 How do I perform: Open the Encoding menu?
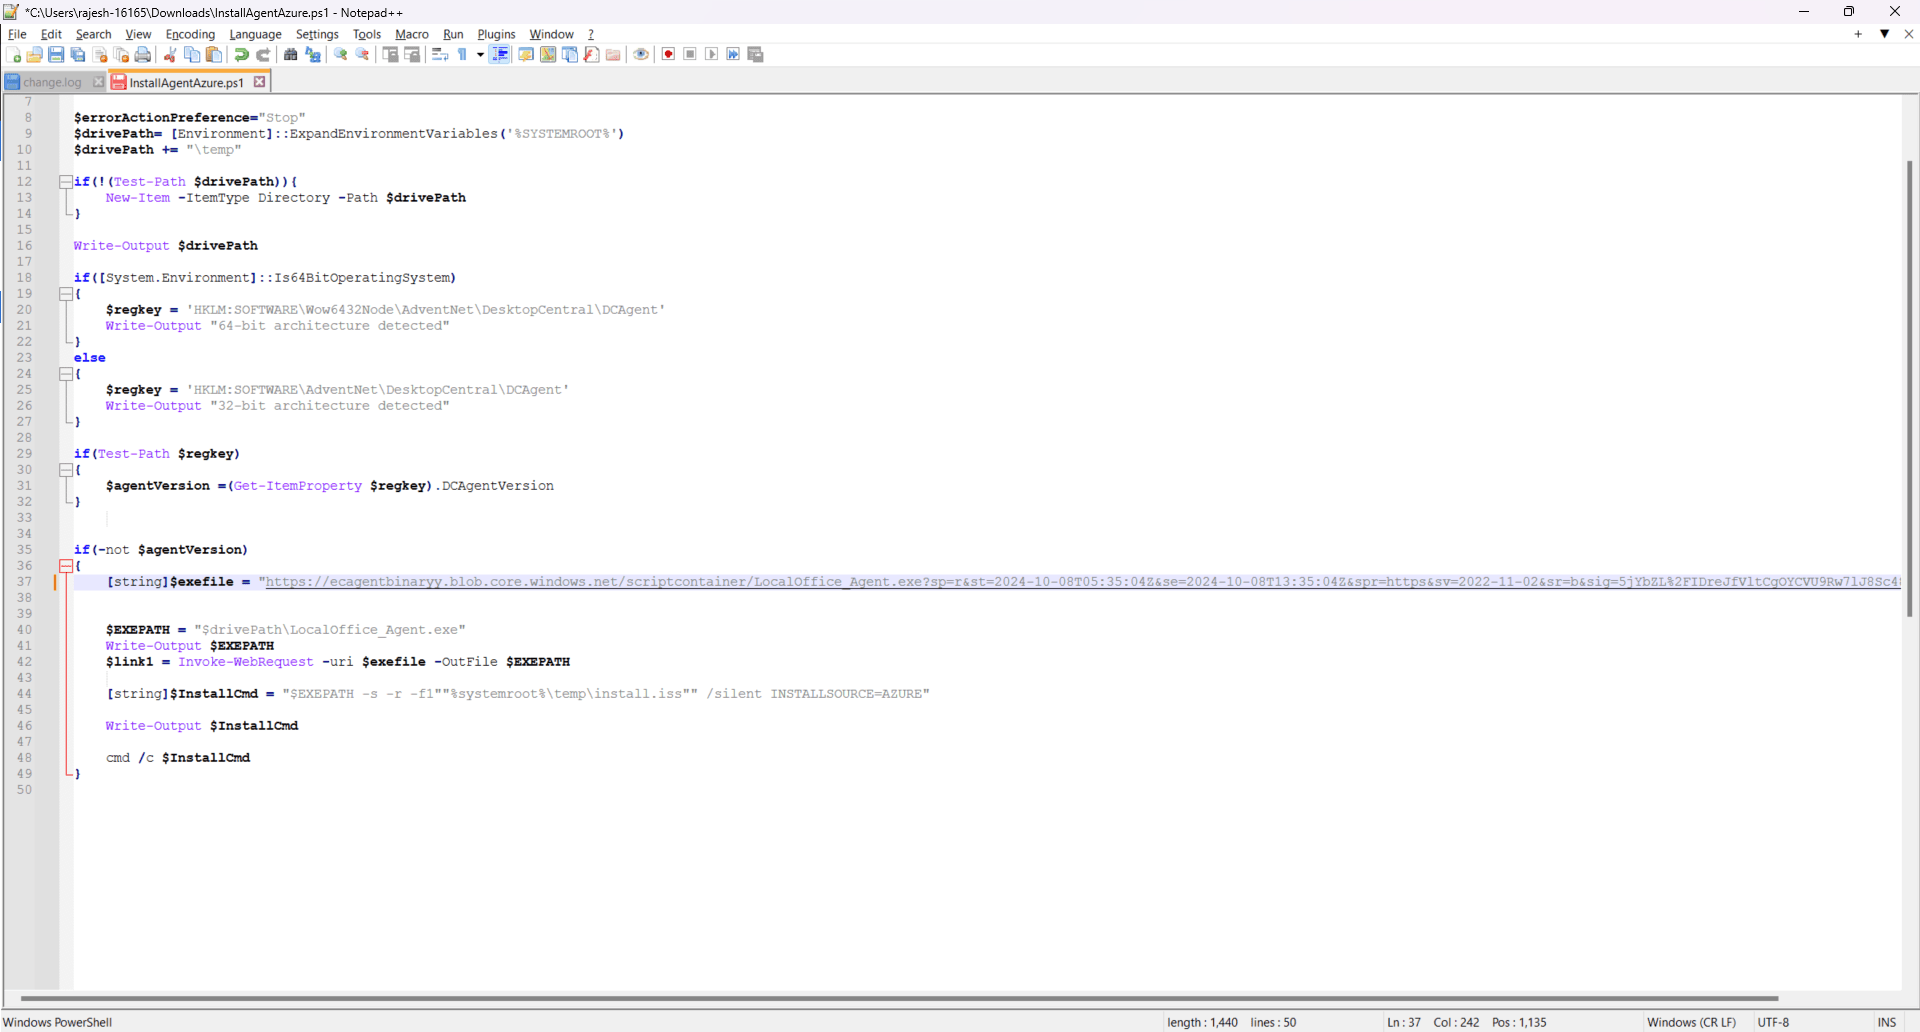coord(190,34)
